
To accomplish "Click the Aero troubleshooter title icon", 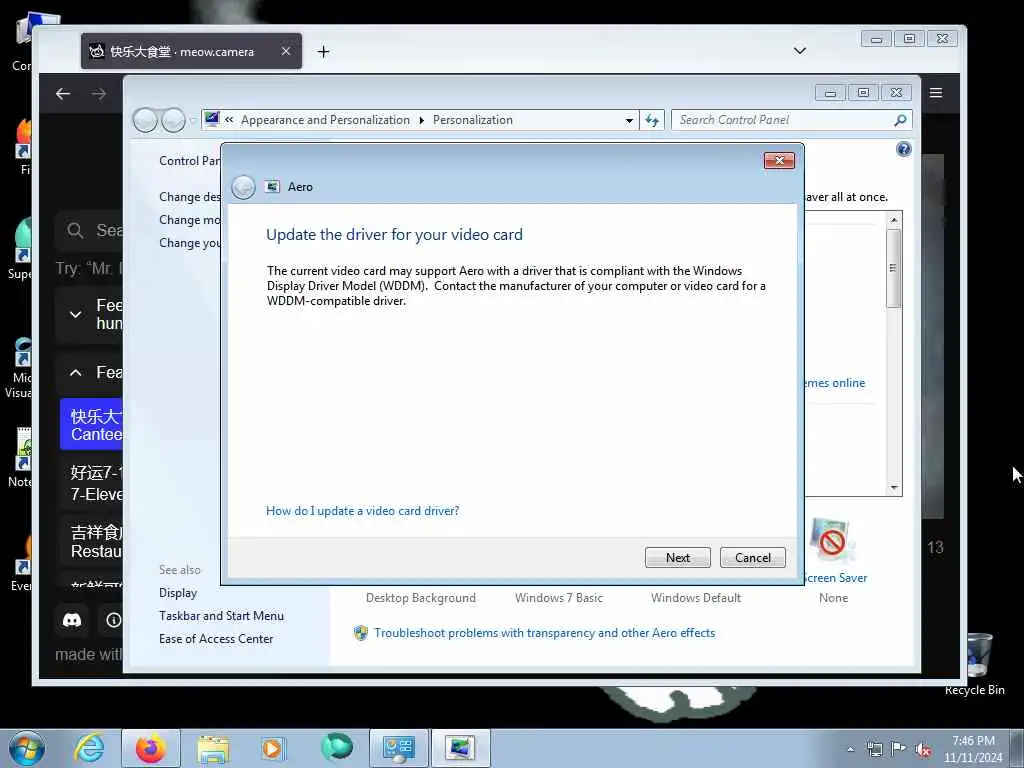I will click(x=272, y=187).
